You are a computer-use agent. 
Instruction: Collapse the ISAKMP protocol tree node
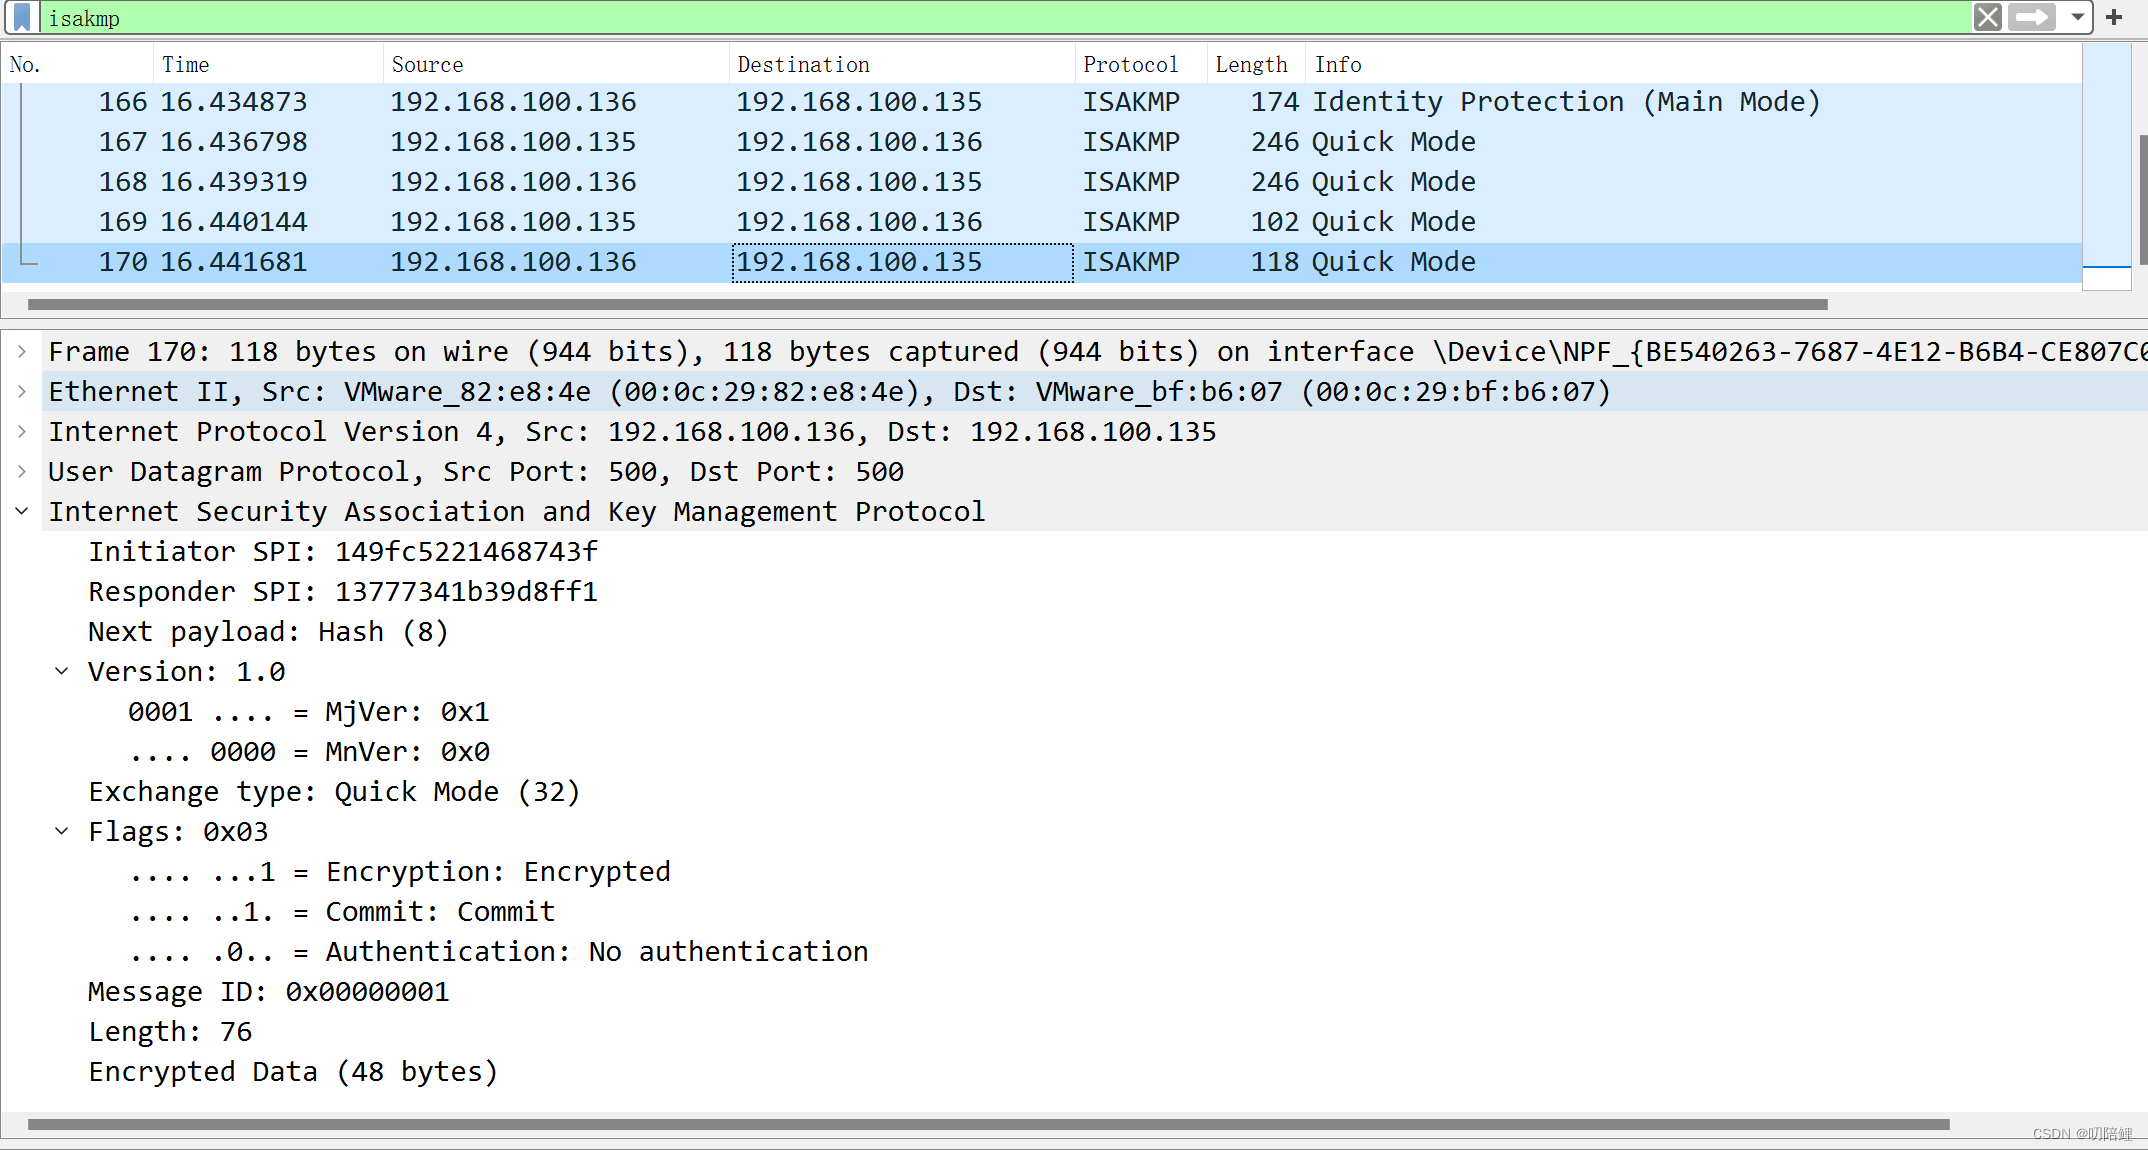(x=22, y=512)
